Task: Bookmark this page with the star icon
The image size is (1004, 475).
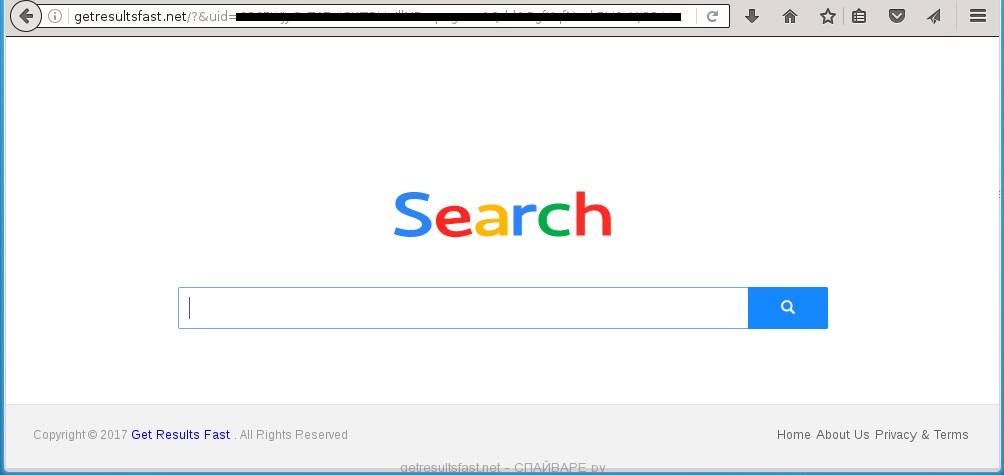Action: [828, 17]
